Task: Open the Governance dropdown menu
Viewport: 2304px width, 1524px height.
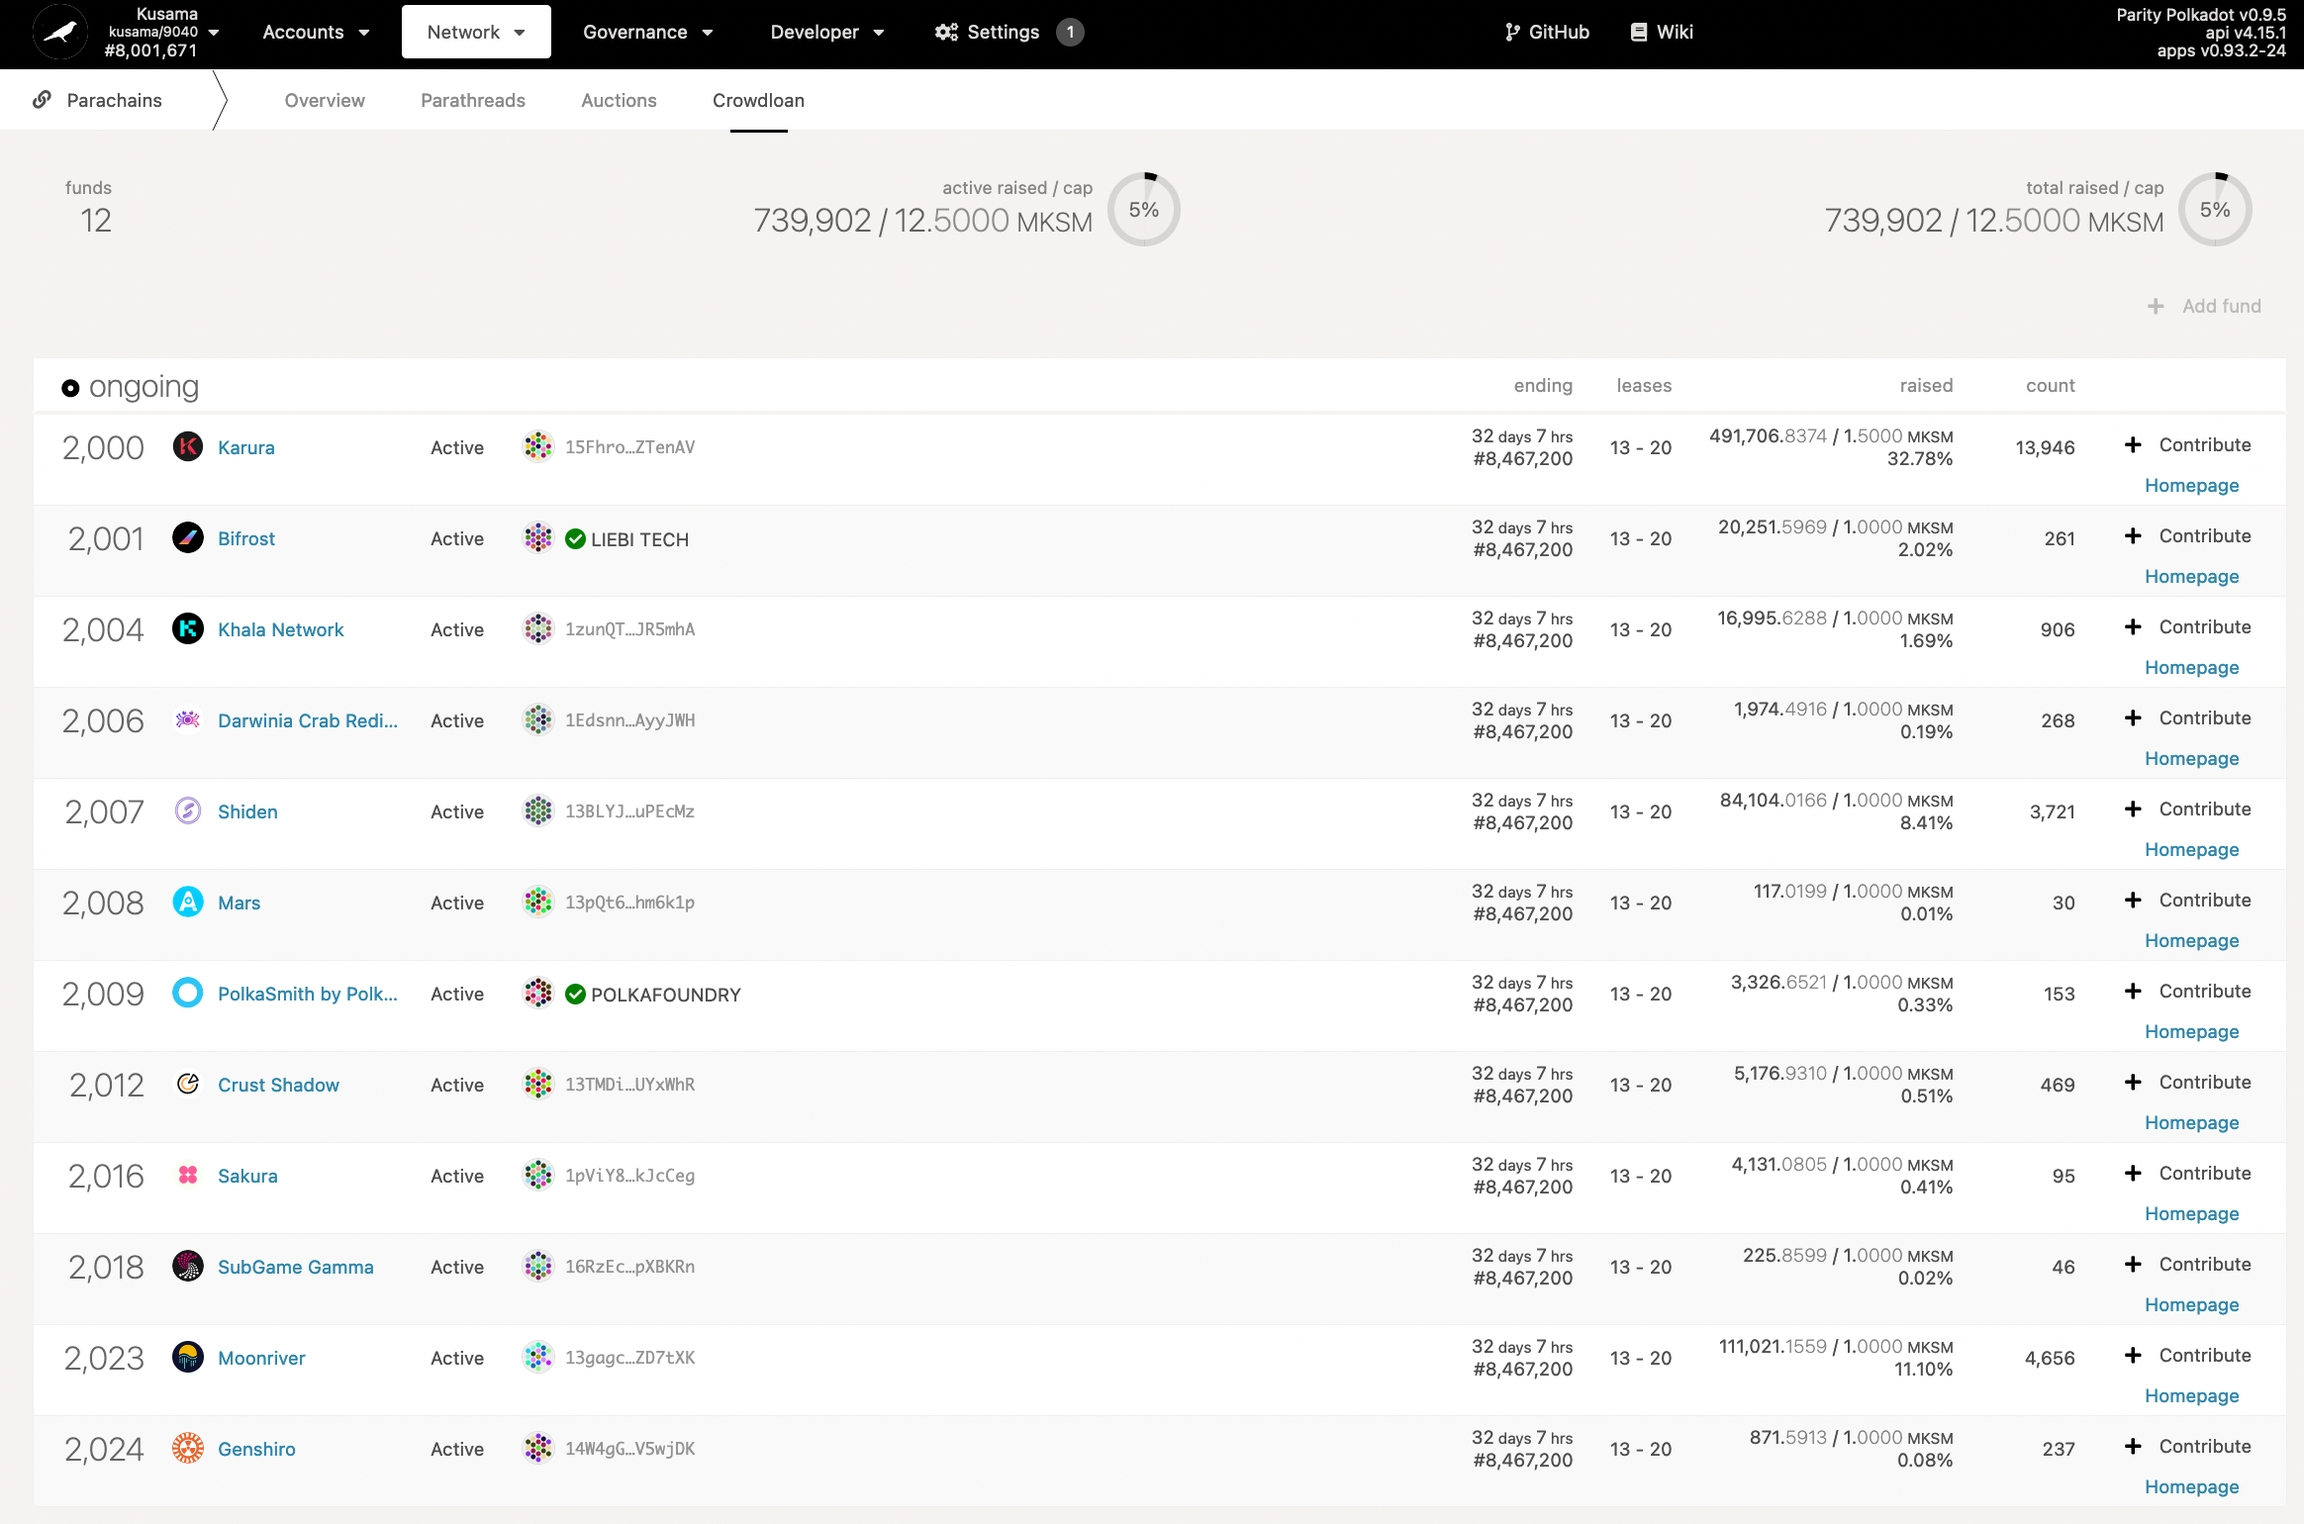Action: [647, 32]
